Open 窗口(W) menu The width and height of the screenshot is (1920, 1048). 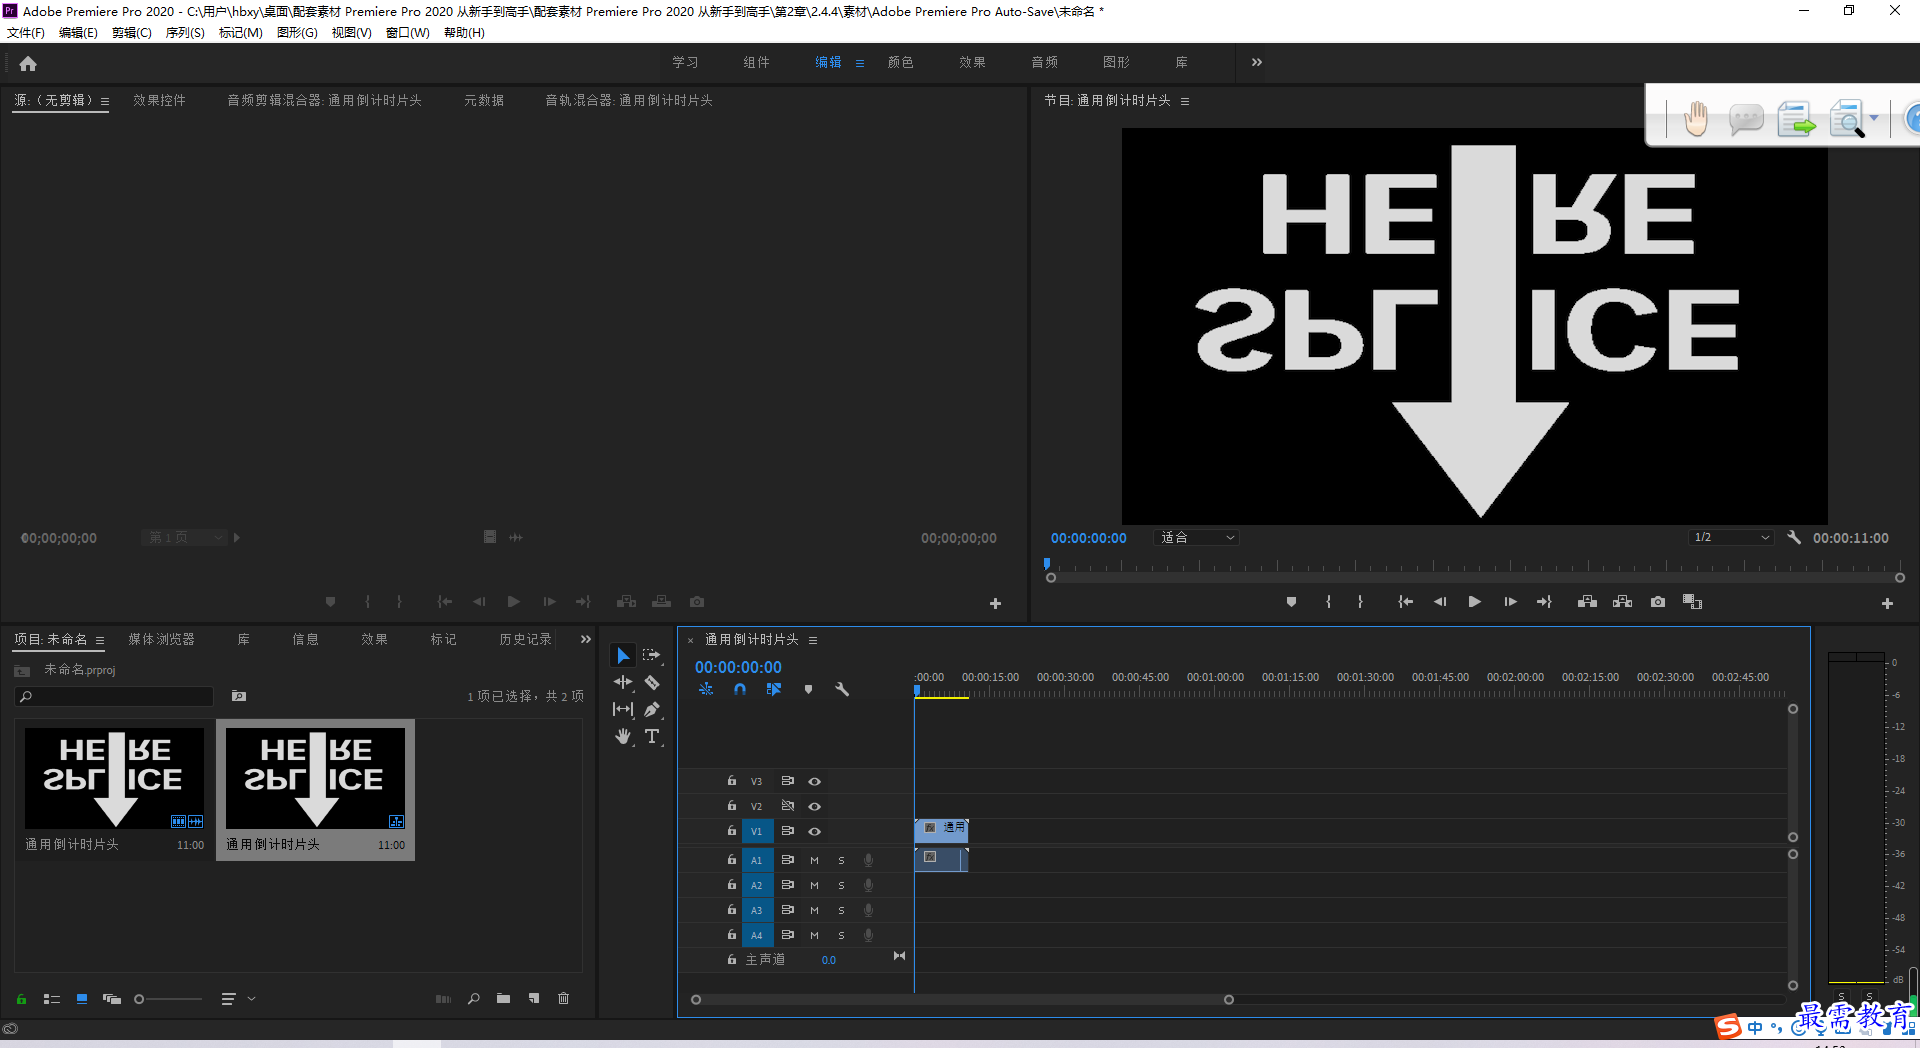[407, 33]
